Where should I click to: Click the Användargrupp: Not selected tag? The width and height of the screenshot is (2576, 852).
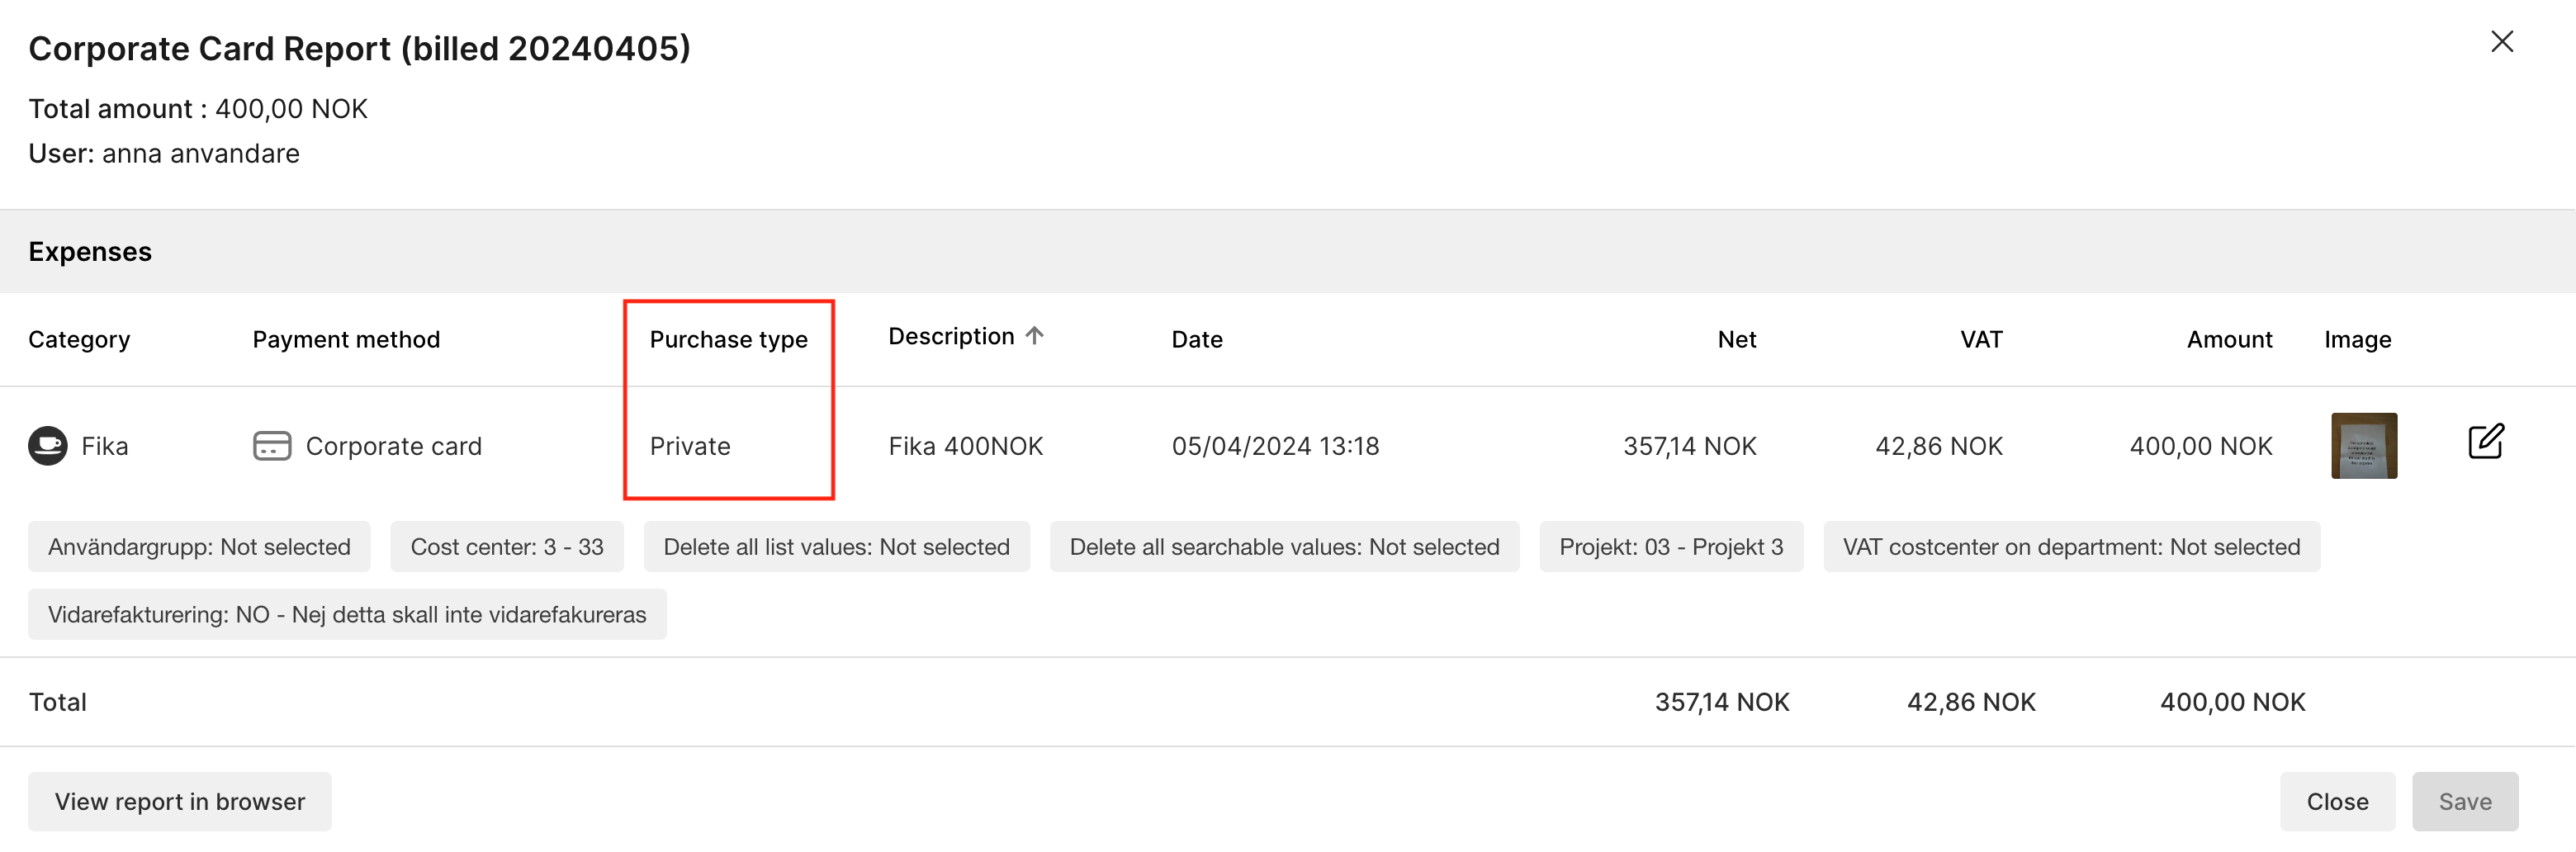pos(199,547)
